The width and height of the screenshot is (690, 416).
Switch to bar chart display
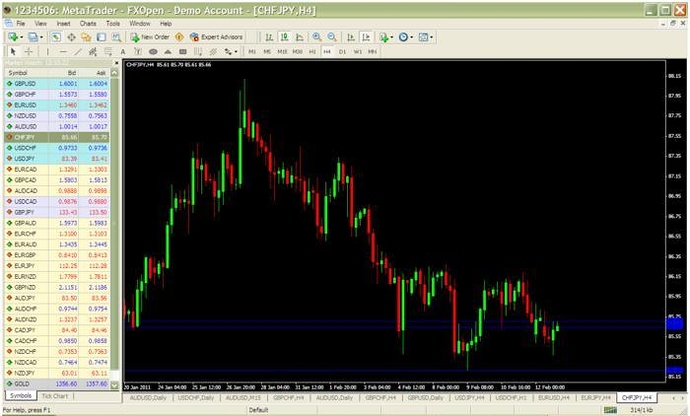(269, 37)
